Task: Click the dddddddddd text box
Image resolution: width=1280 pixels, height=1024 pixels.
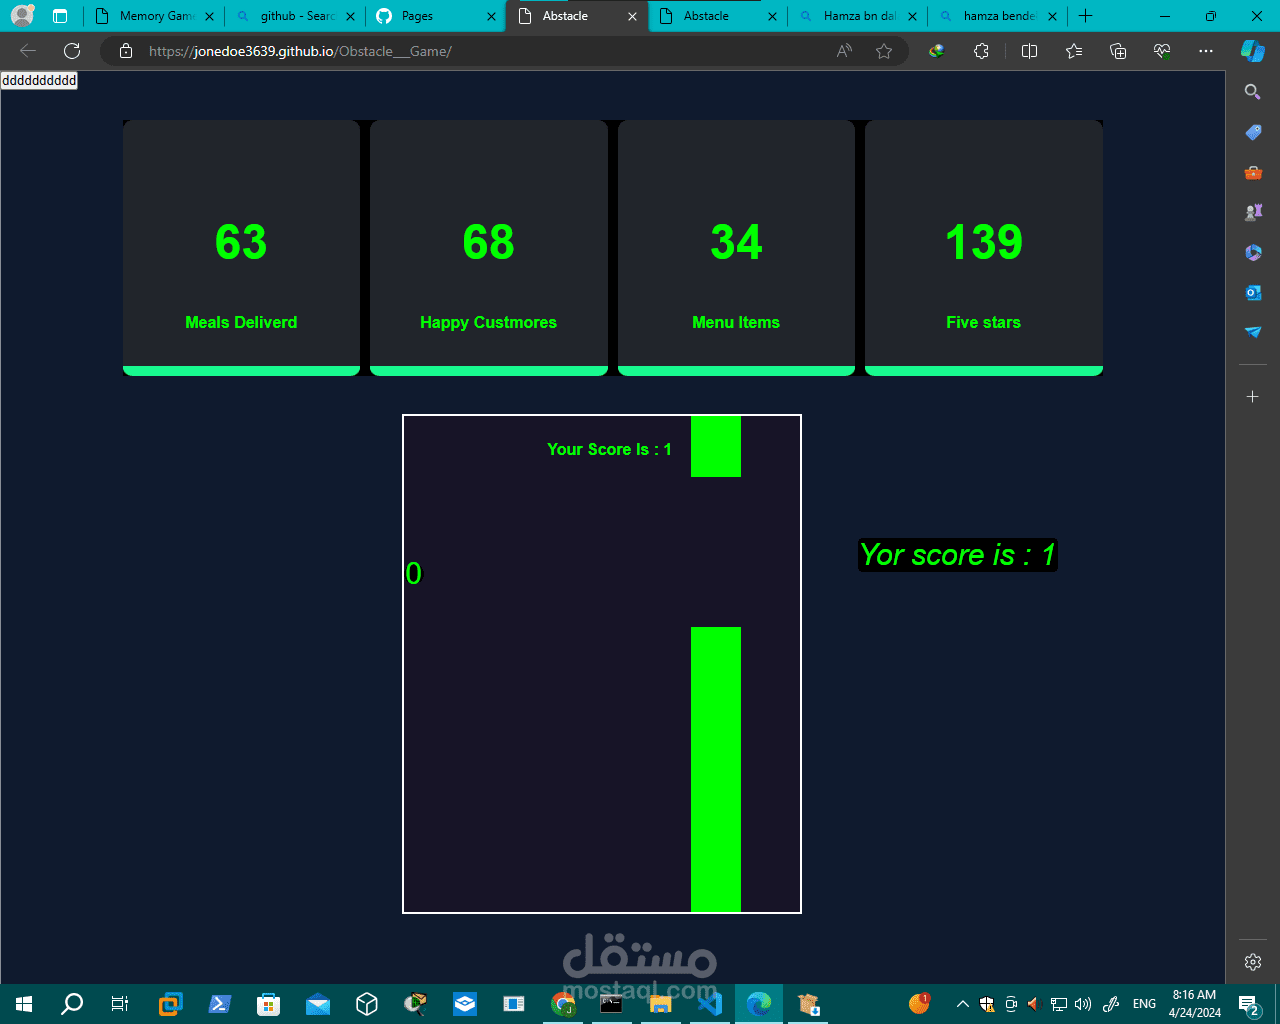Action: (x=39, y=80)
